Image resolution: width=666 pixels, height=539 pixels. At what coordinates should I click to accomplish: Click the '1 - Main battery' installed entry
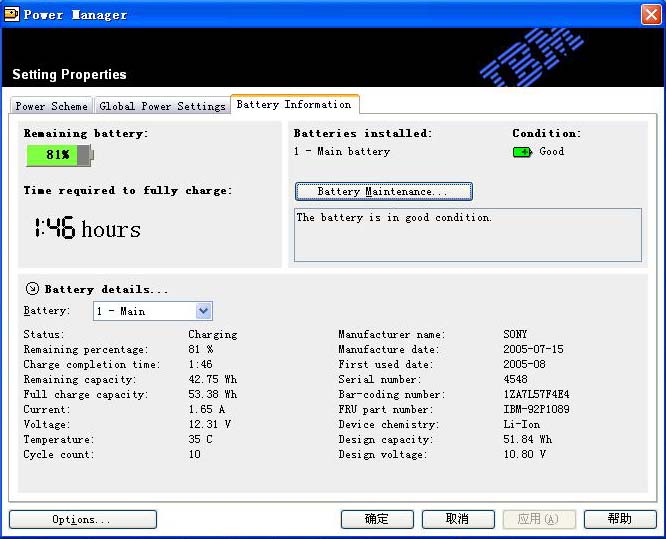342,152
